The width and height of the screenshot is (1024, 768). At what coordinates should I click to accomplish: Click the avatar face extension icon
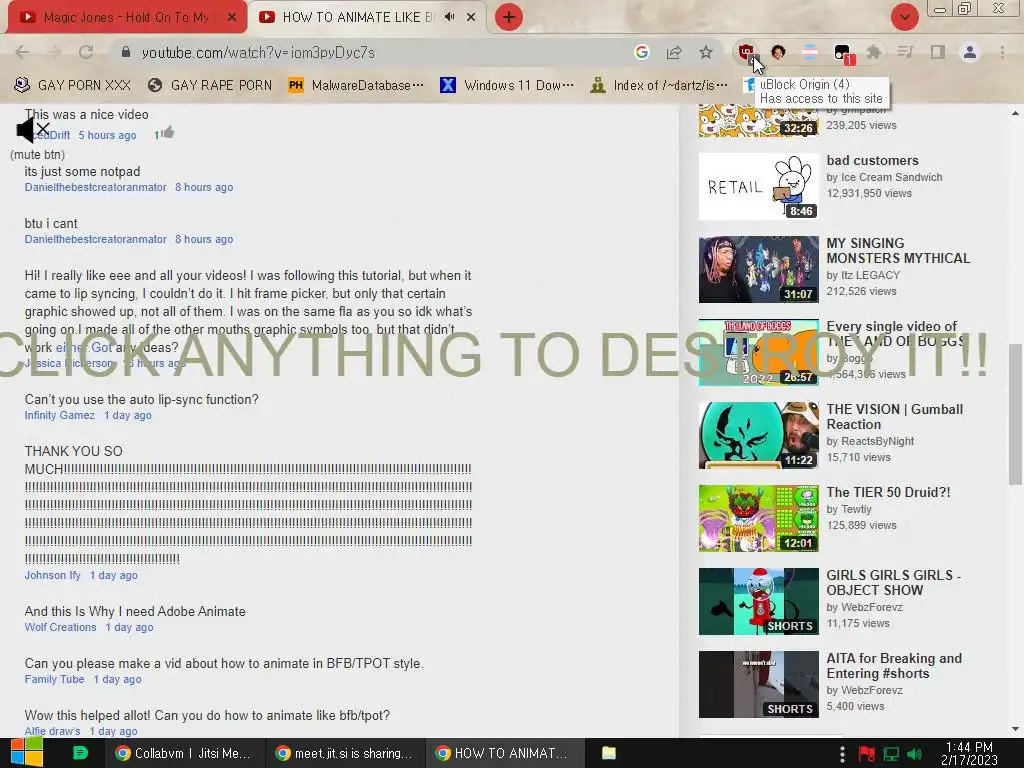pyautogui.click(x=778, y=52)
